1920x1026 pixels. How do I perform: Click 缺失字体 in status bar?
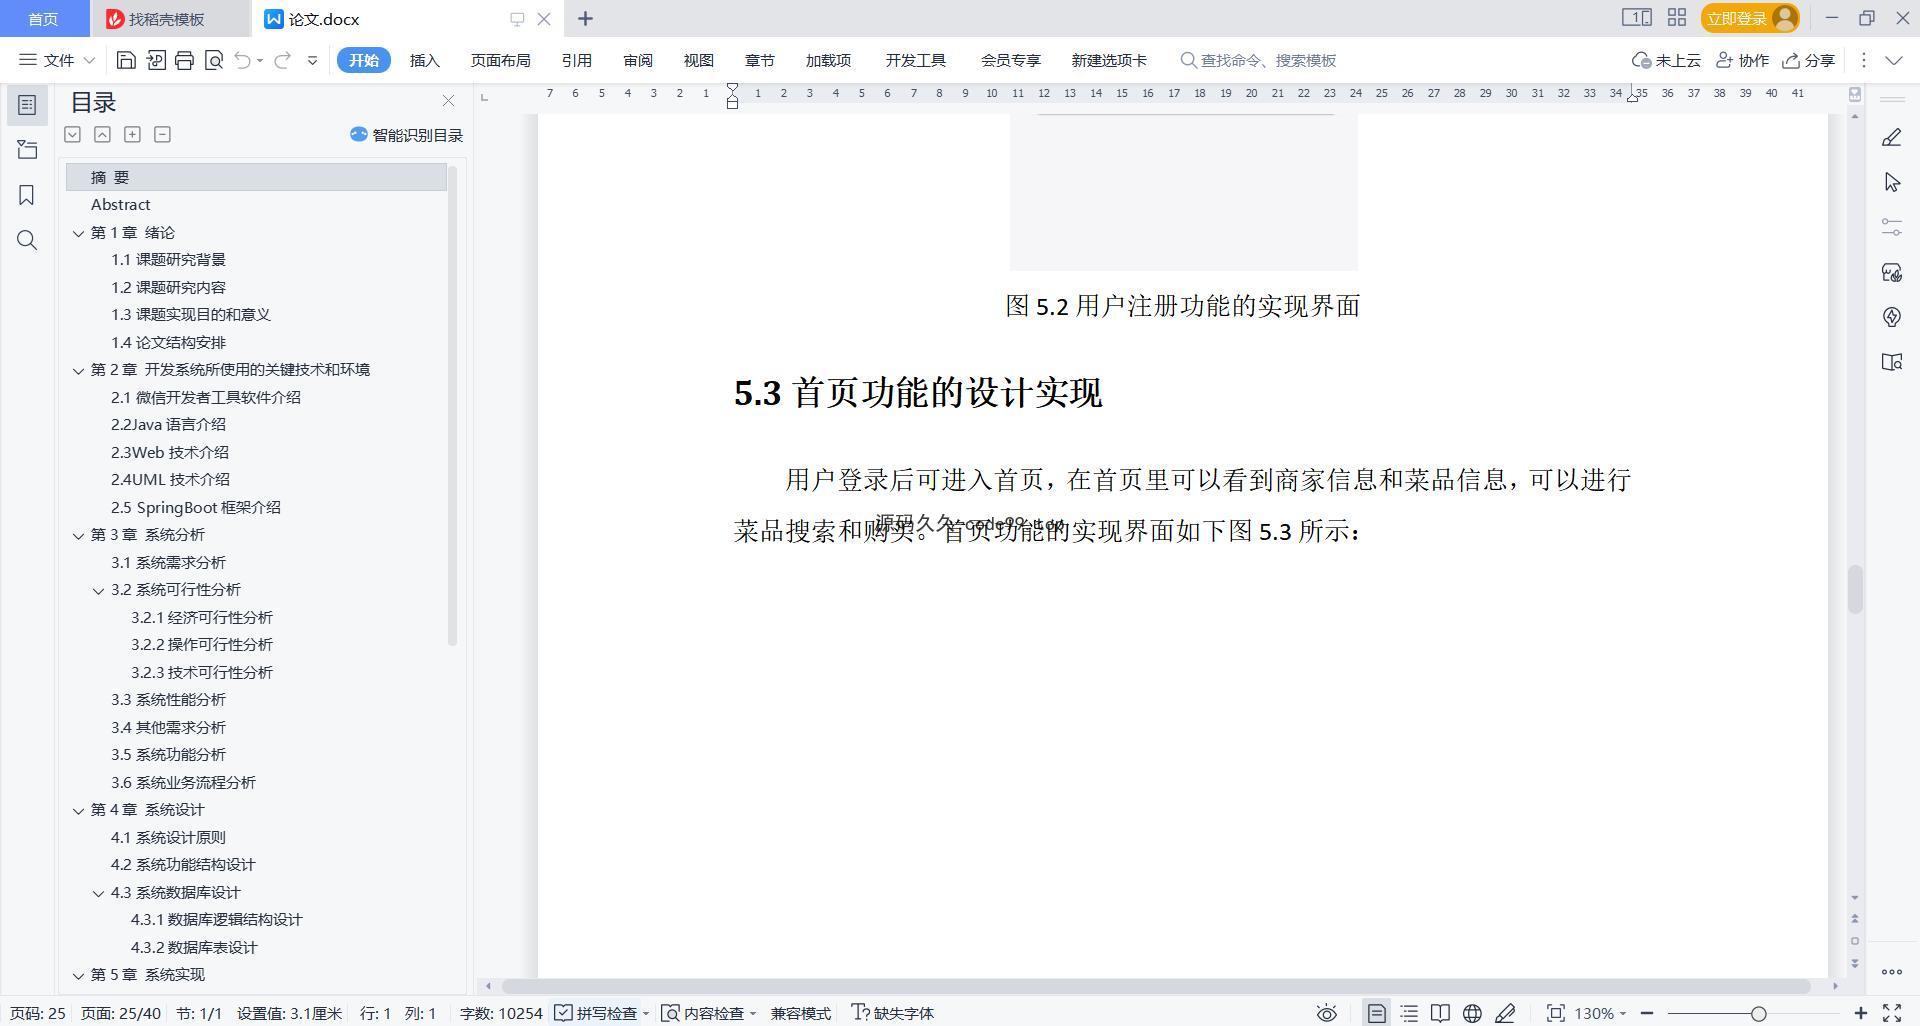point(892,1013)
